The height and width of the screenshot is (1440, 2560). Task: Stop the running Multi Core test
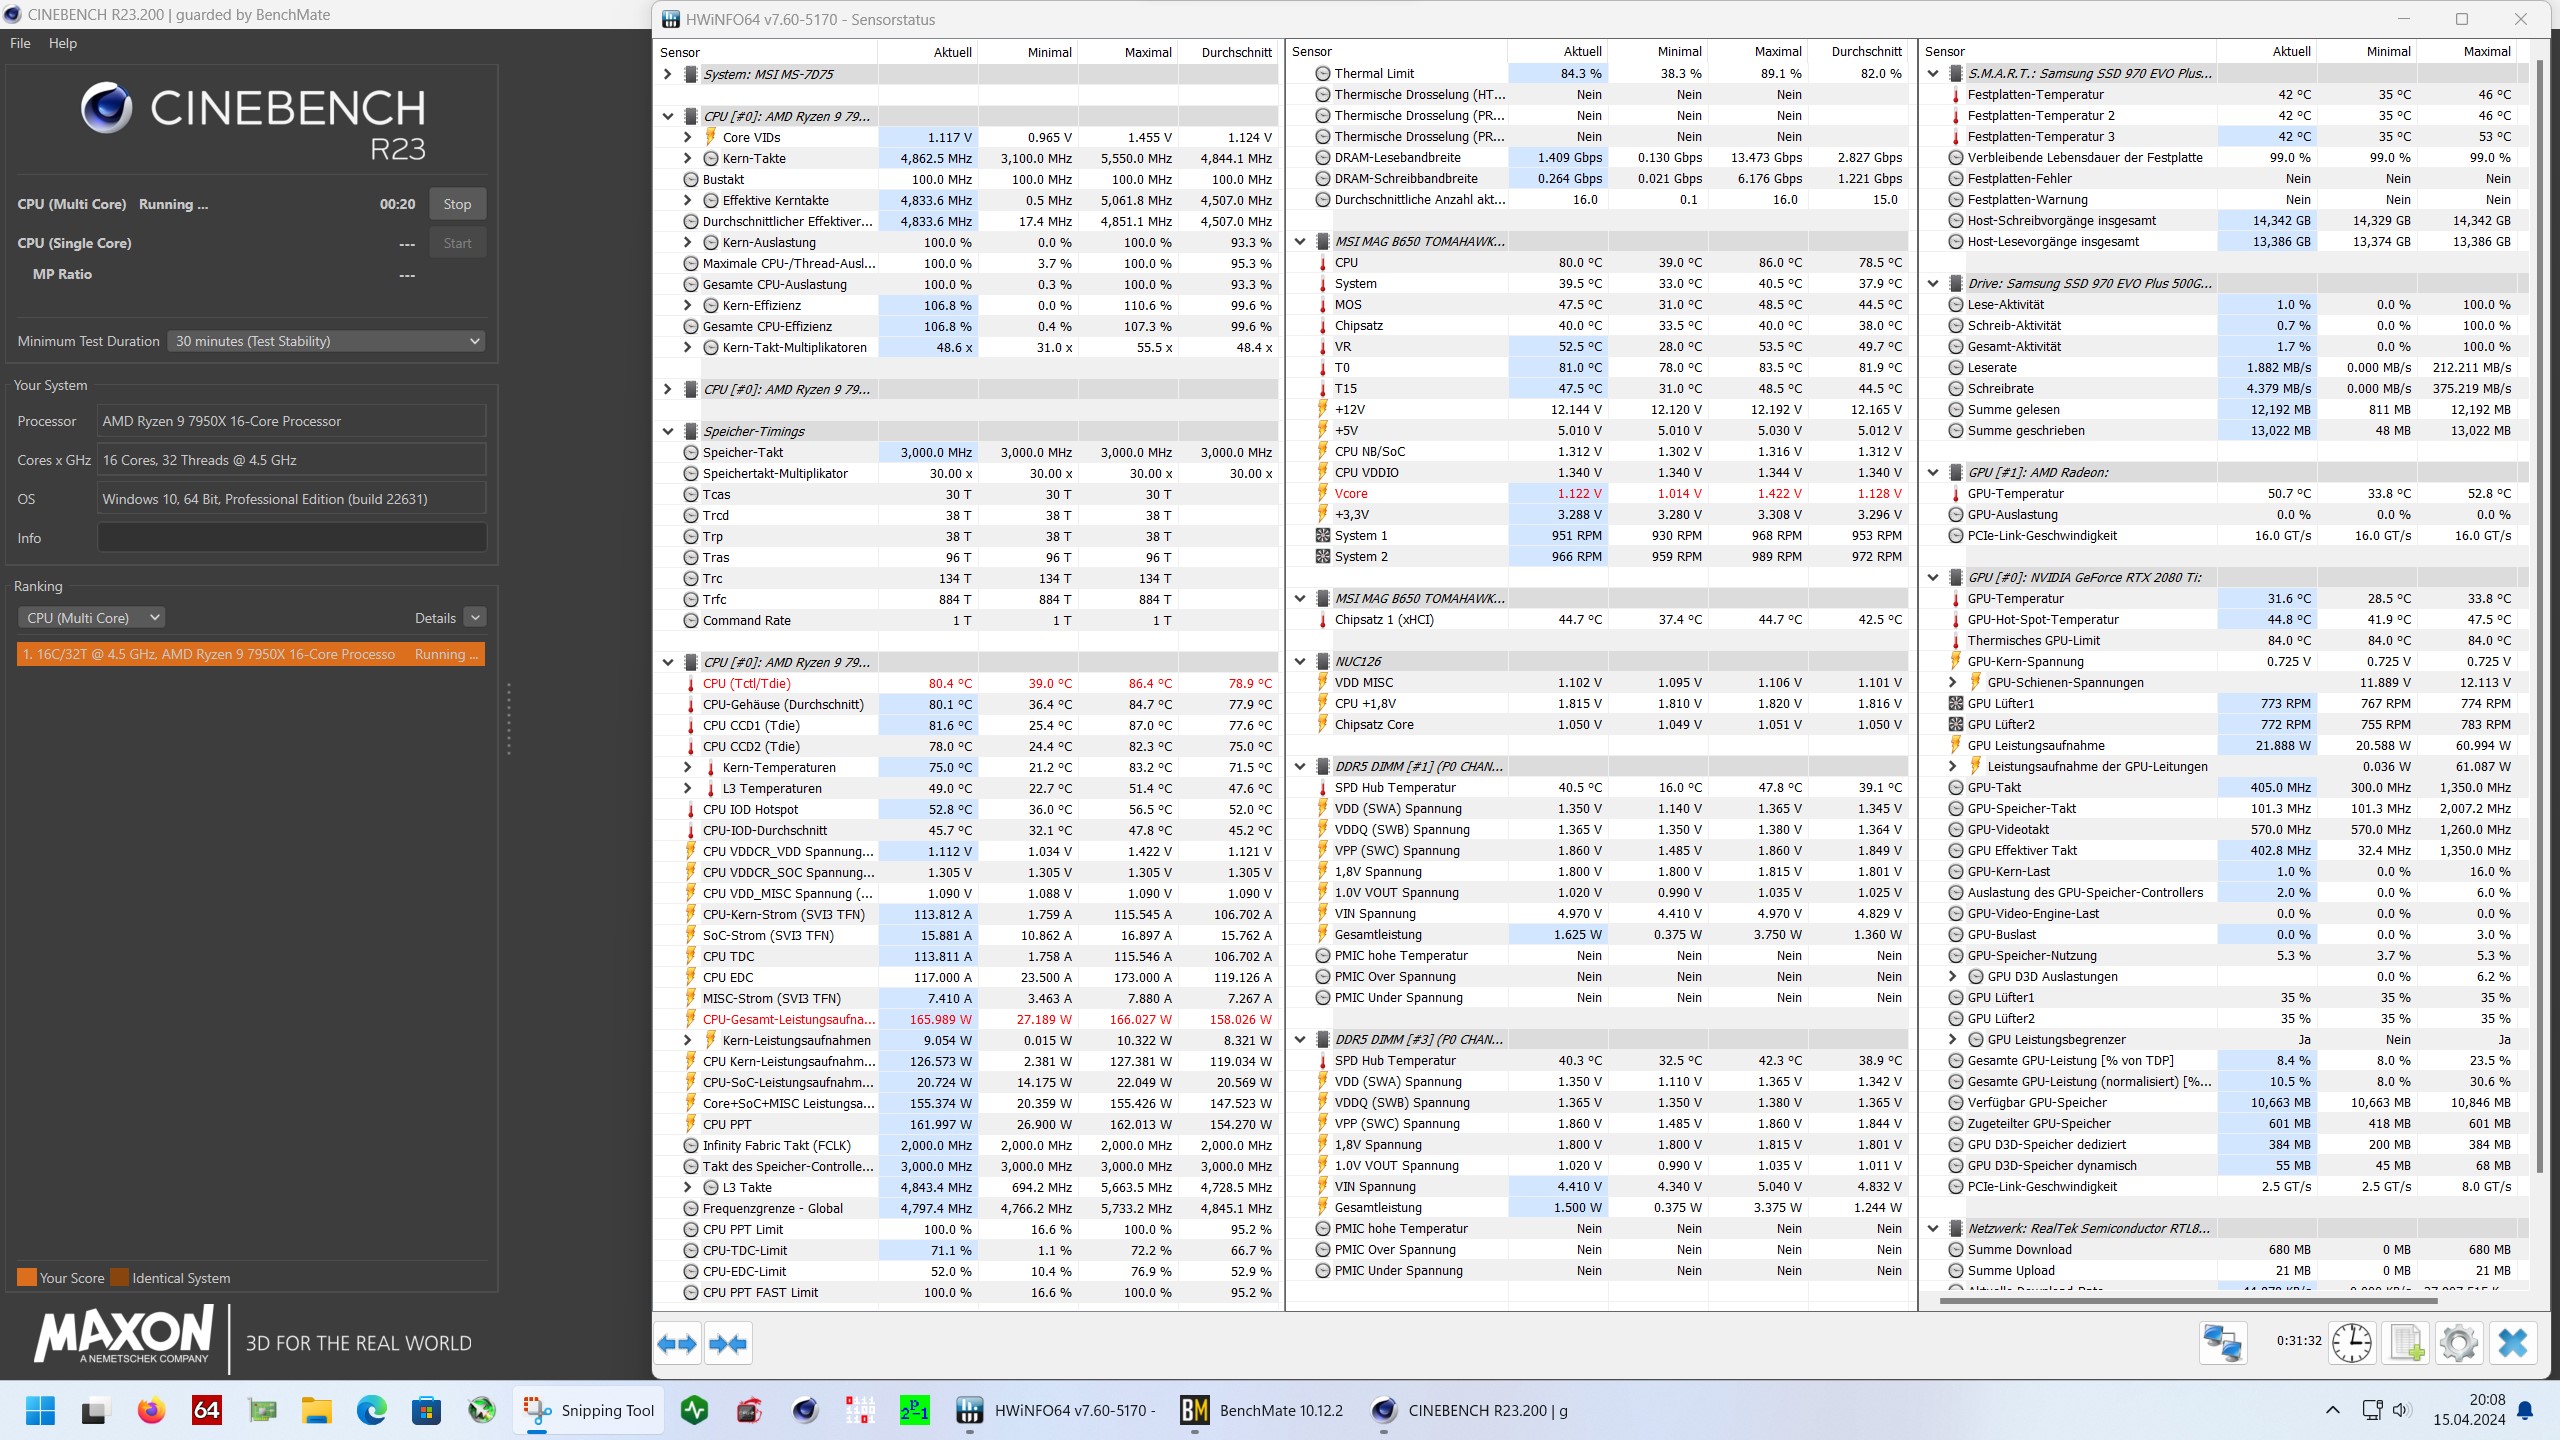(x=457, y=204)
